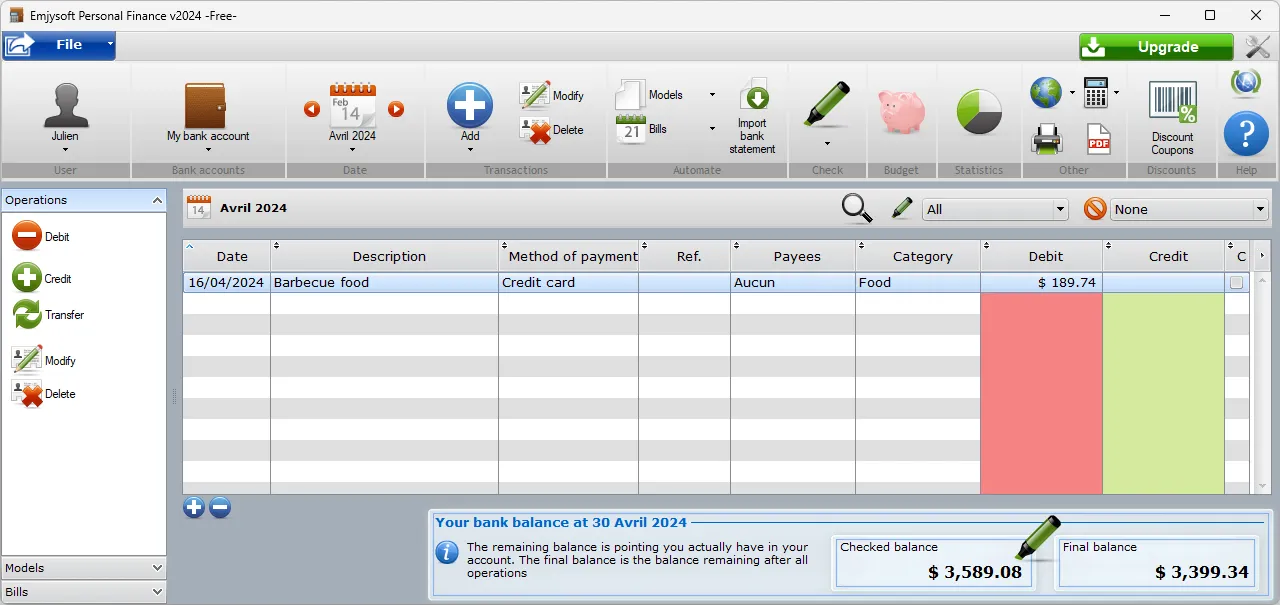This screenshot has width=1280, height=605.
Task: View Statistics pie chart
Action: [977, 108]
